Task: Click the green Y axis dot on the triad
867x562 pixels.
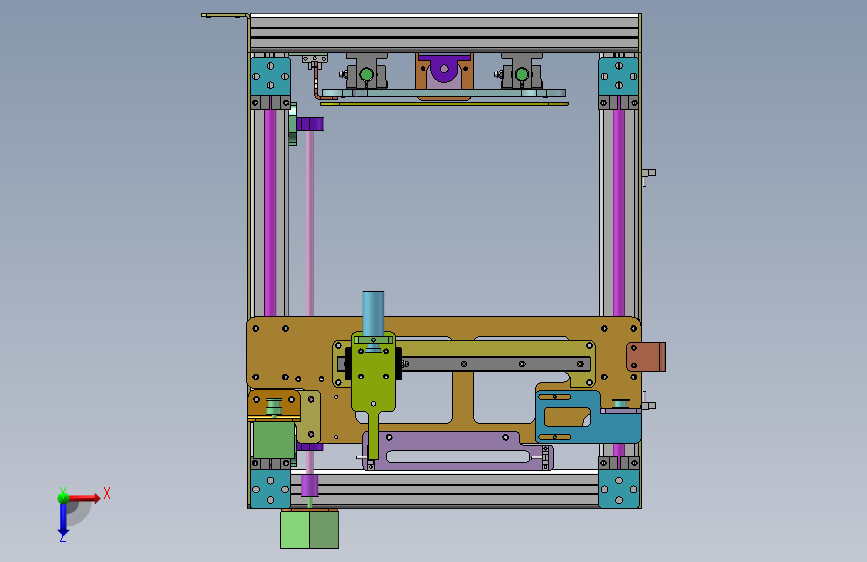Action: click(x=63, y=498)
